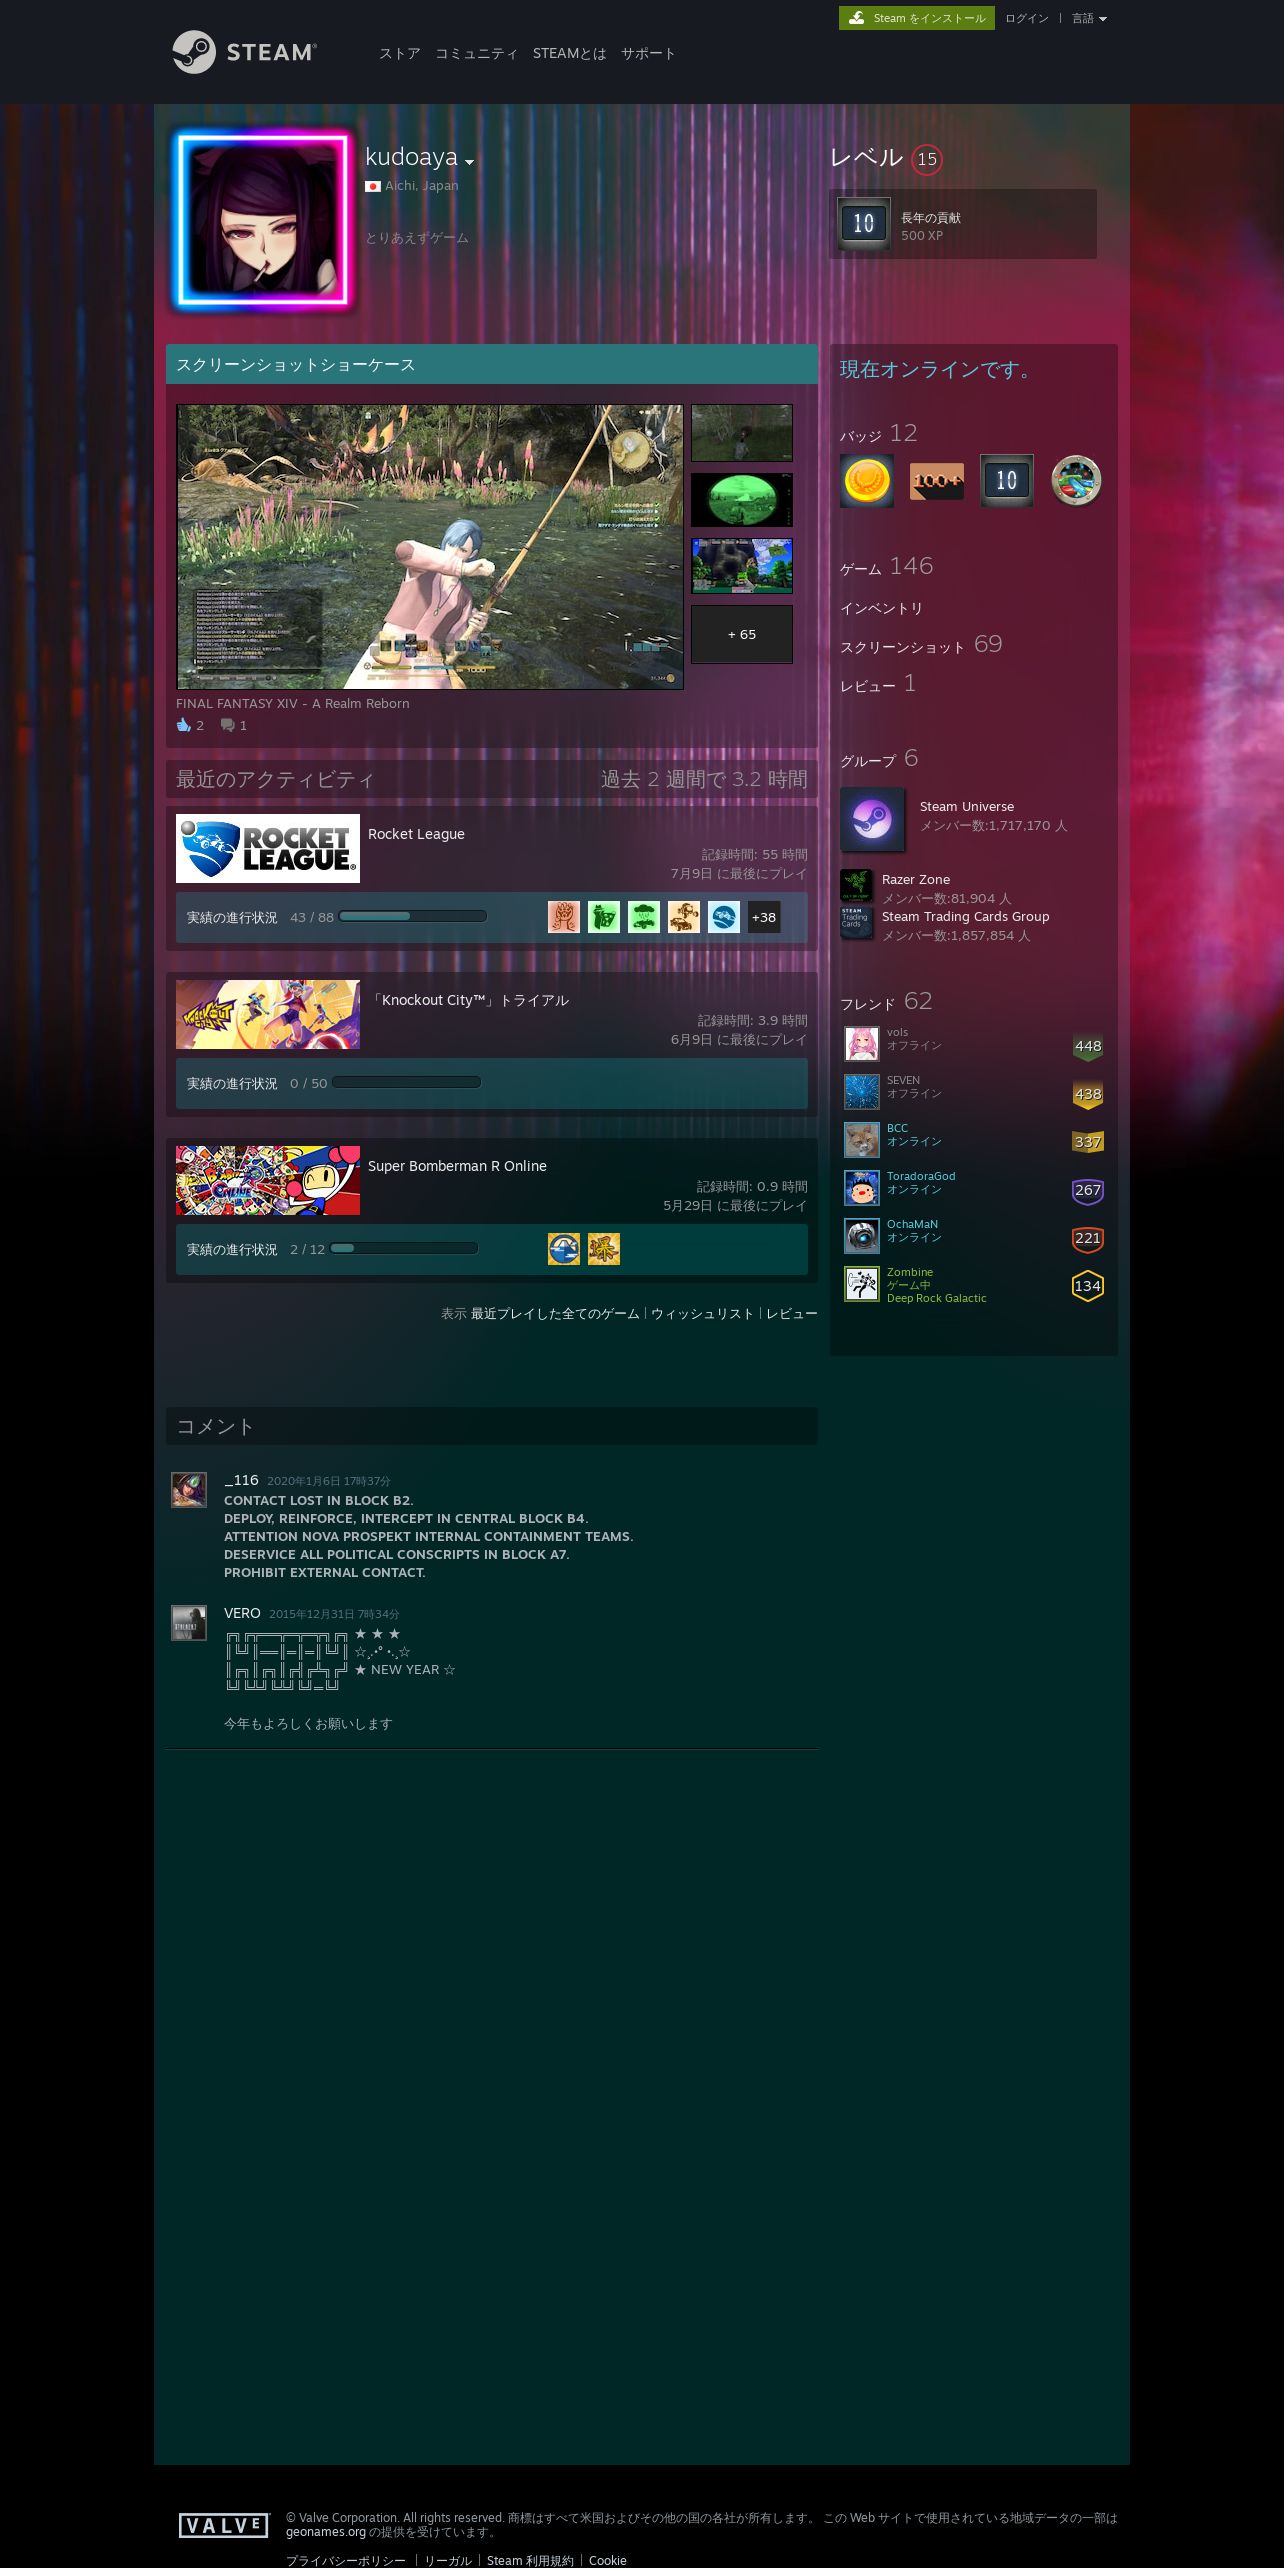Open the Knockout City game banner
This screenshot has height=2568, width=1284.
pyautogui.click(x=268, y=1014)
